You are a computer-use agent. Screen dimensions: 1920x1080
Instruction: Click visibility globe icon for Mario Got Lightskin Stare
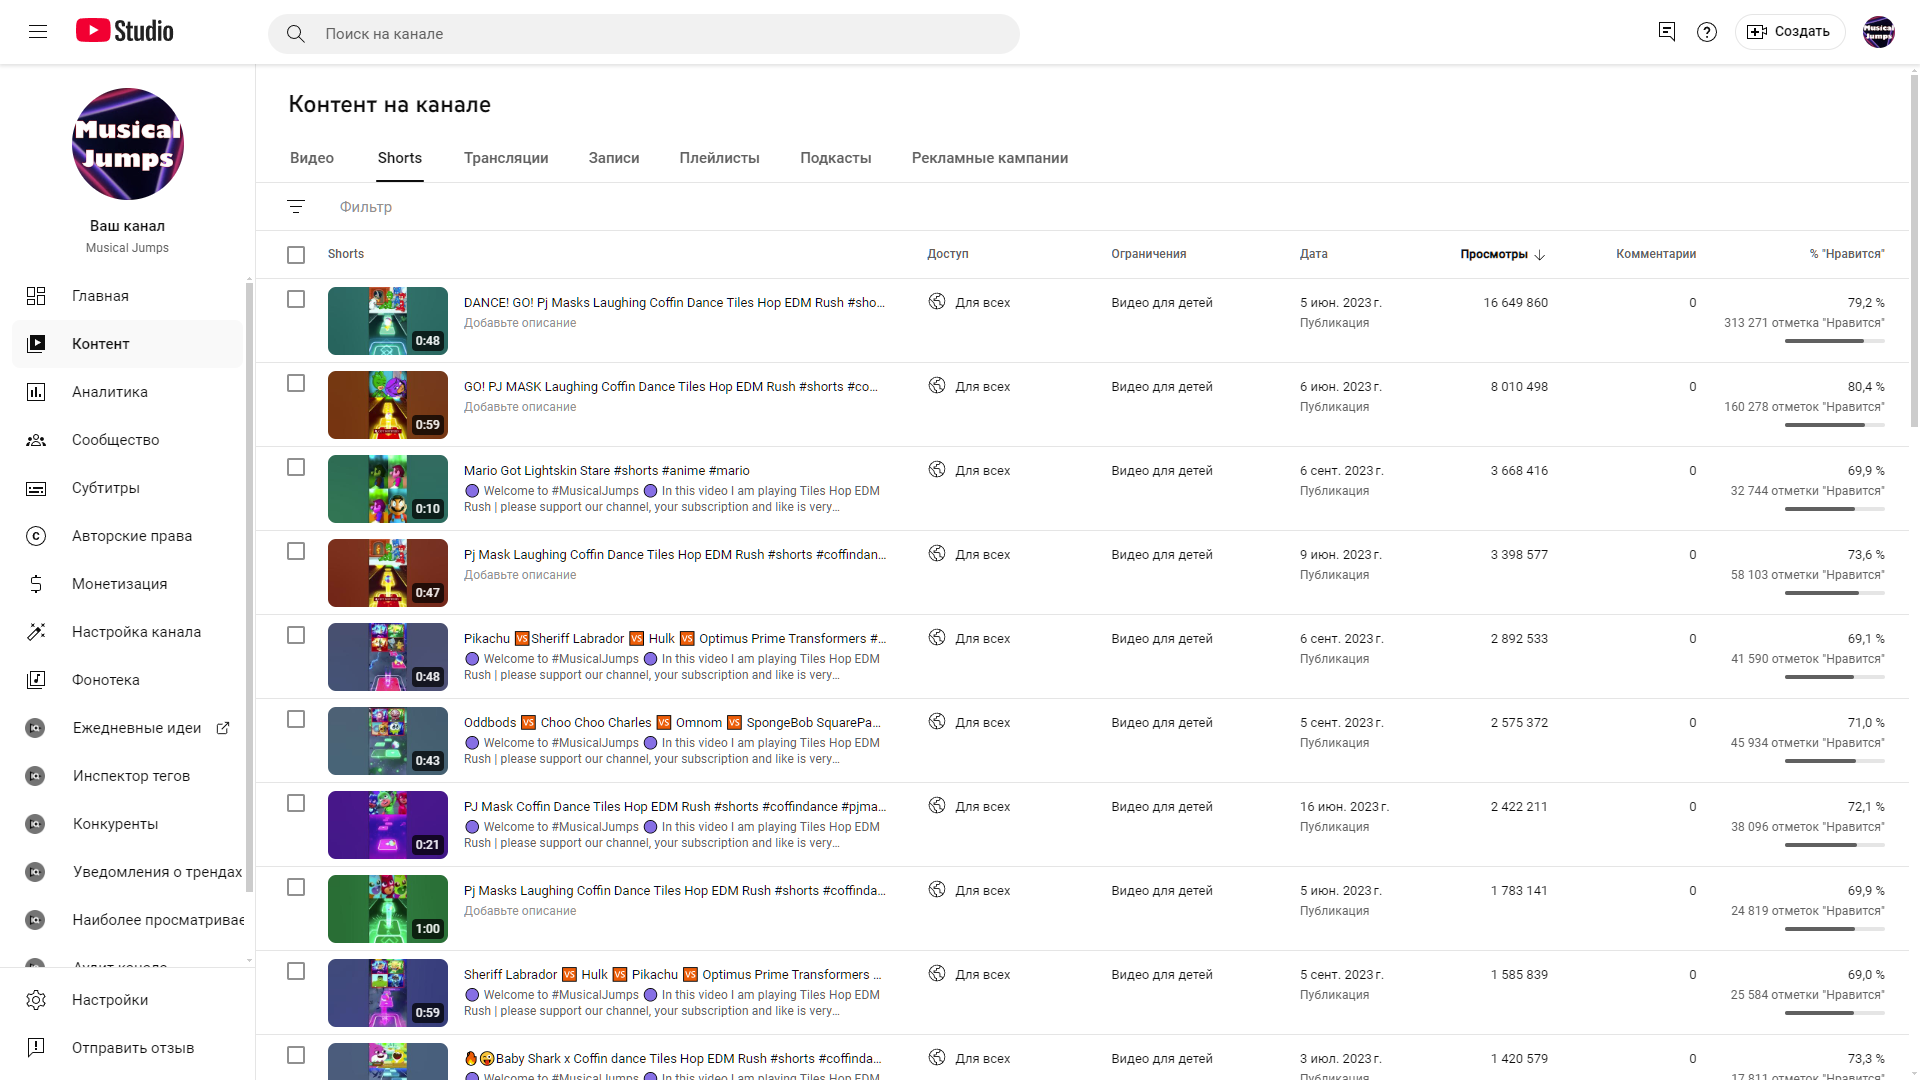(x=937, y=470)
